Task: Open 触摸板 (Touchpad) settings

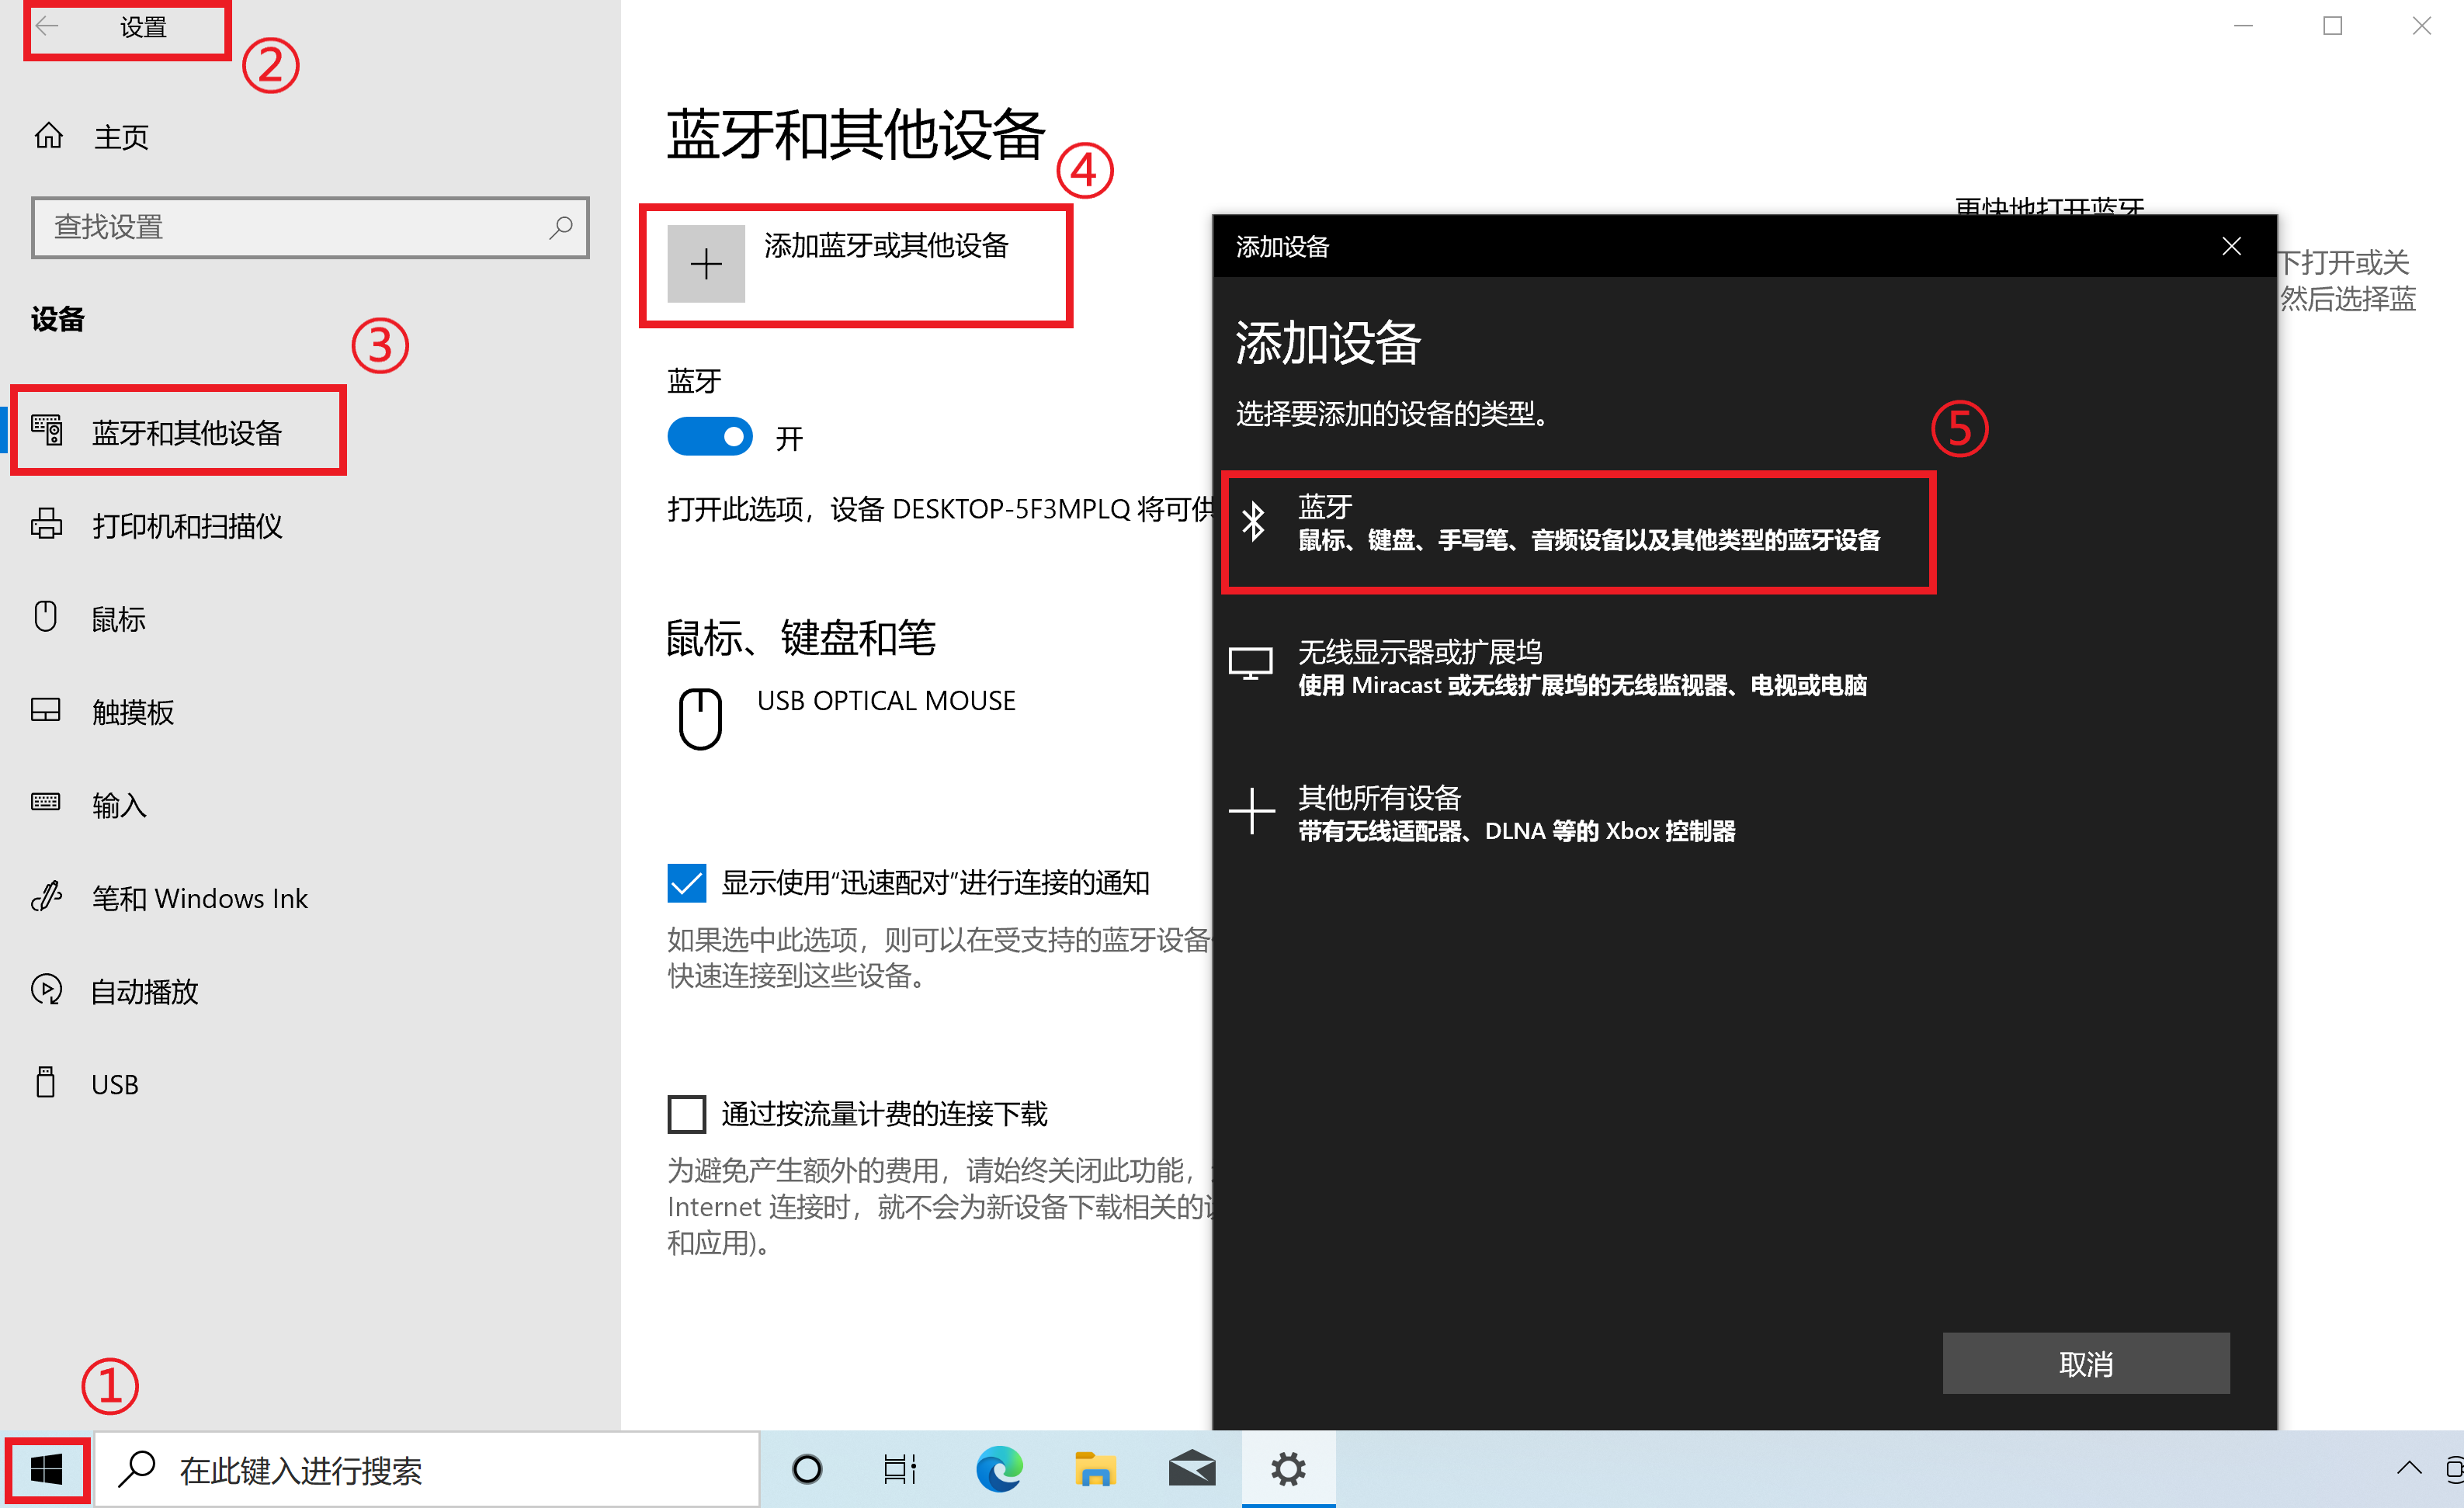Action: pyautogui.click(x=132, y=711)
